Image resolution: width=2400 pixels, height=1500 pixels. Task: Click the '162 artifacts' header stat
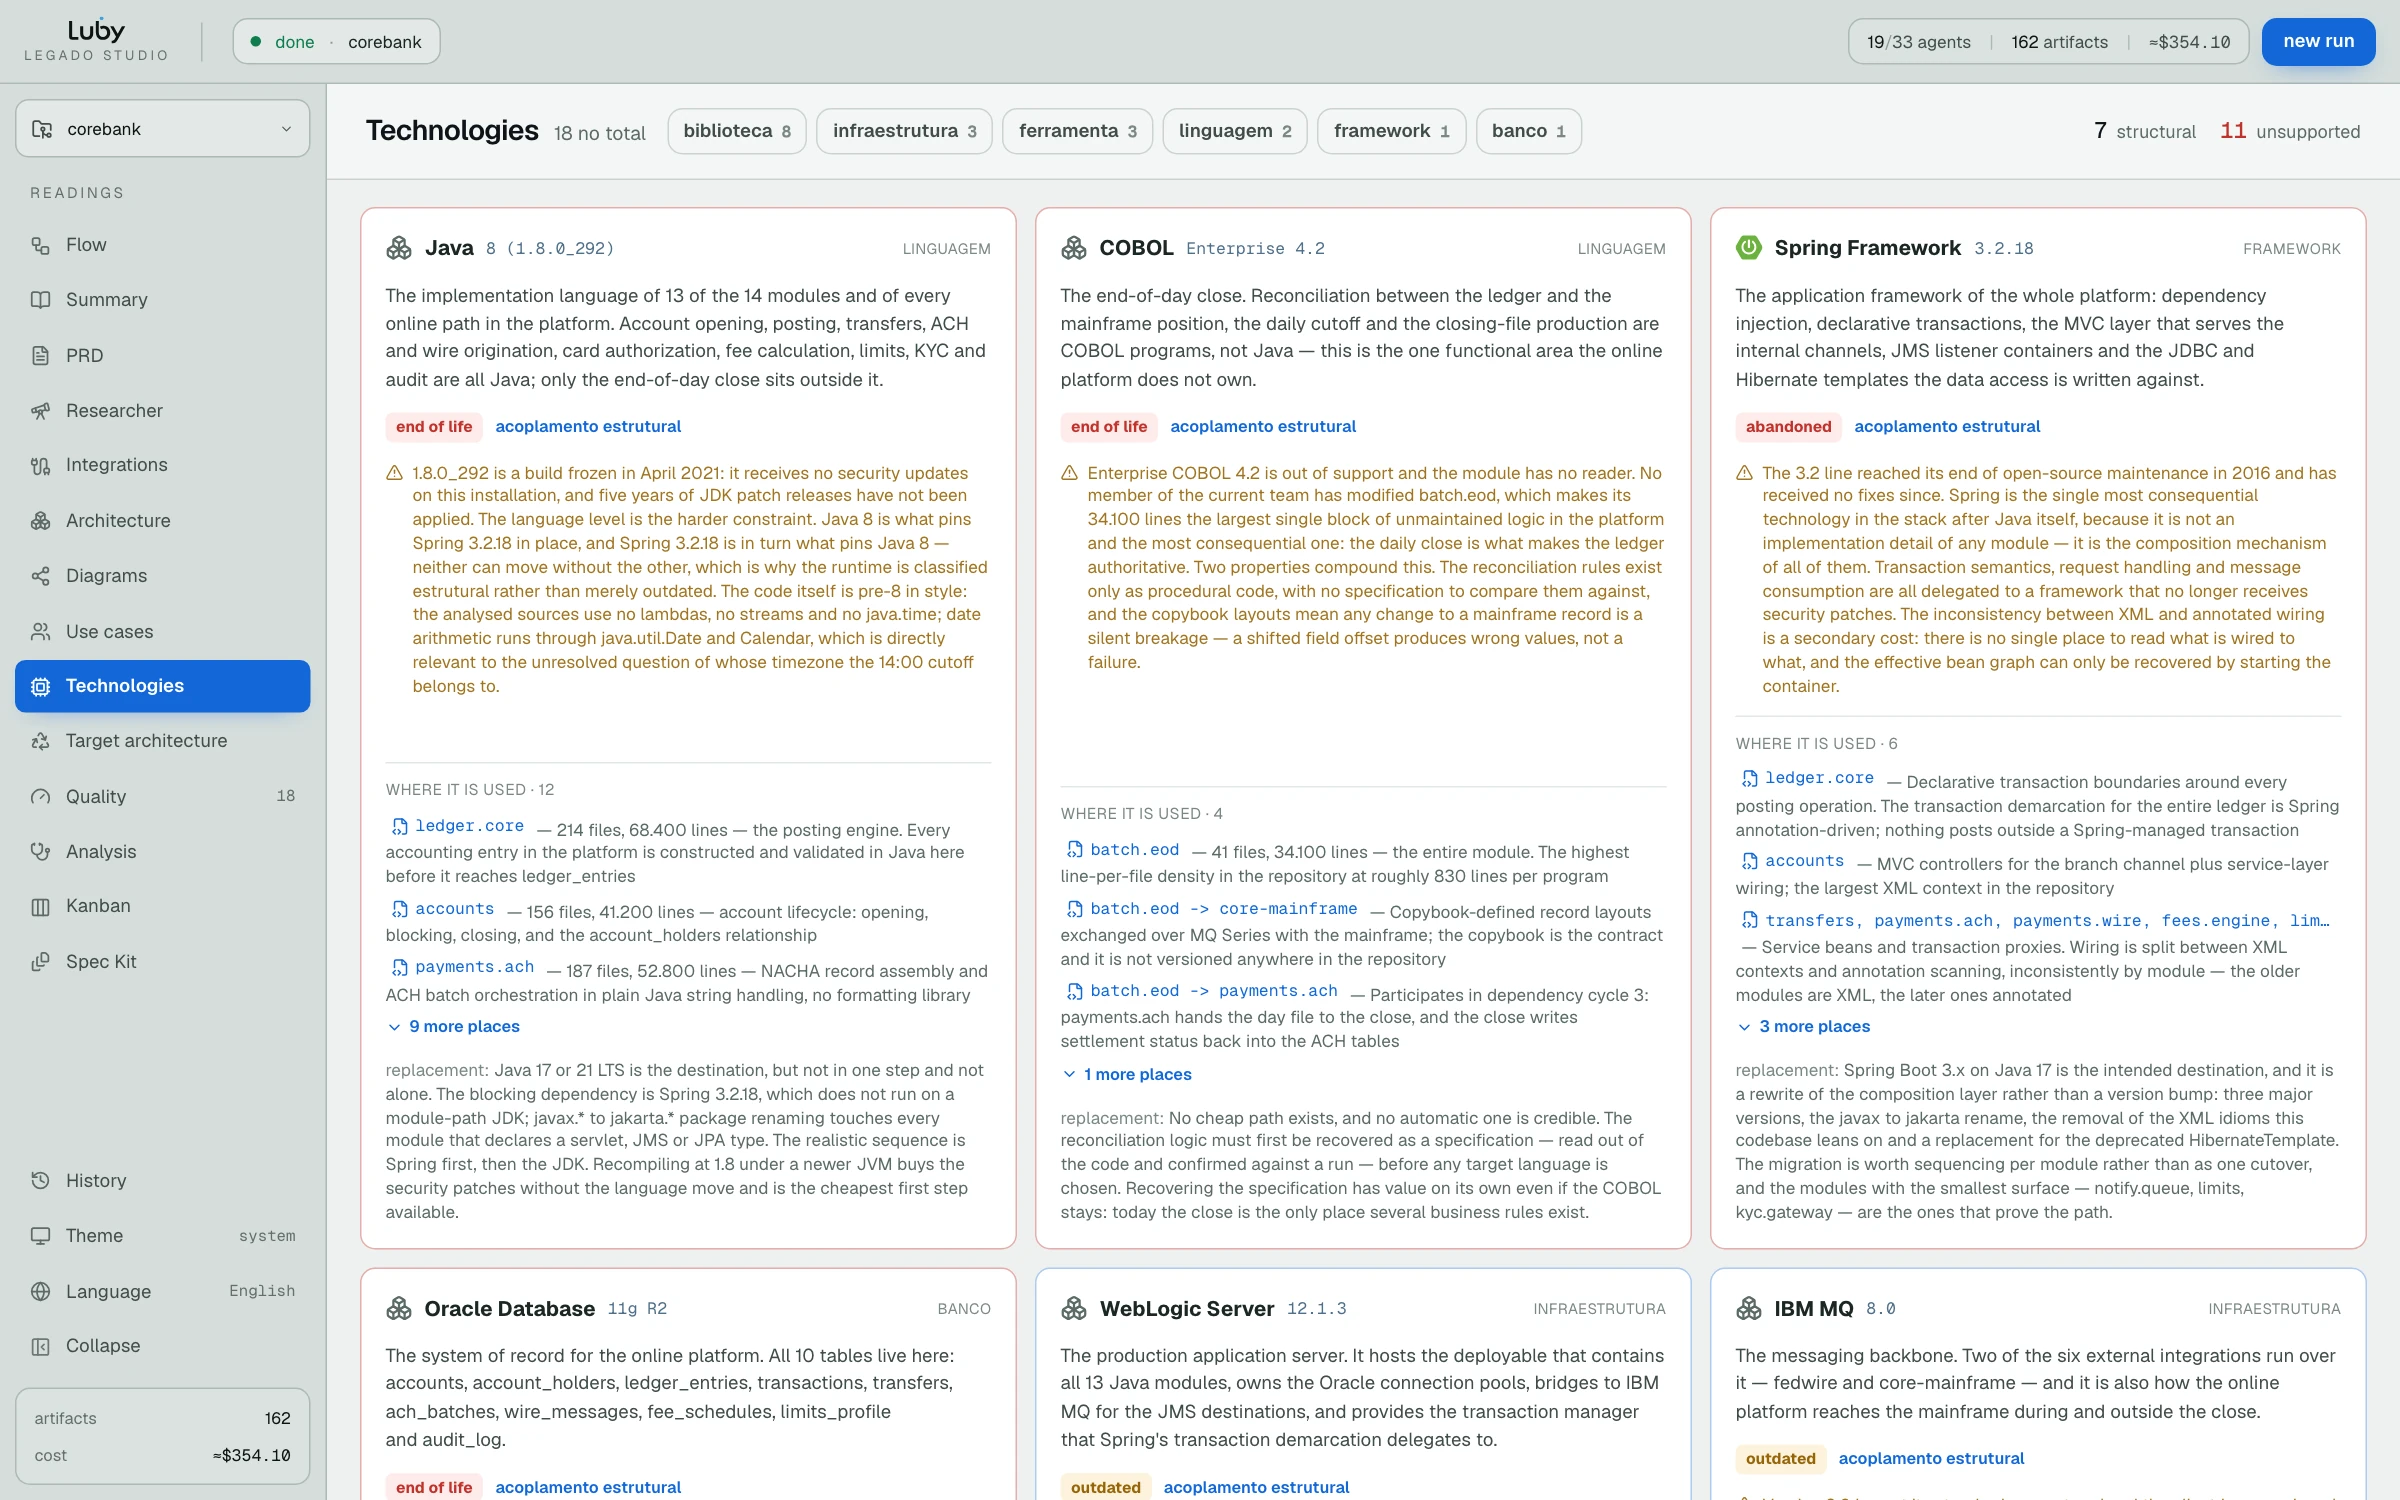tap(2059, 42)
